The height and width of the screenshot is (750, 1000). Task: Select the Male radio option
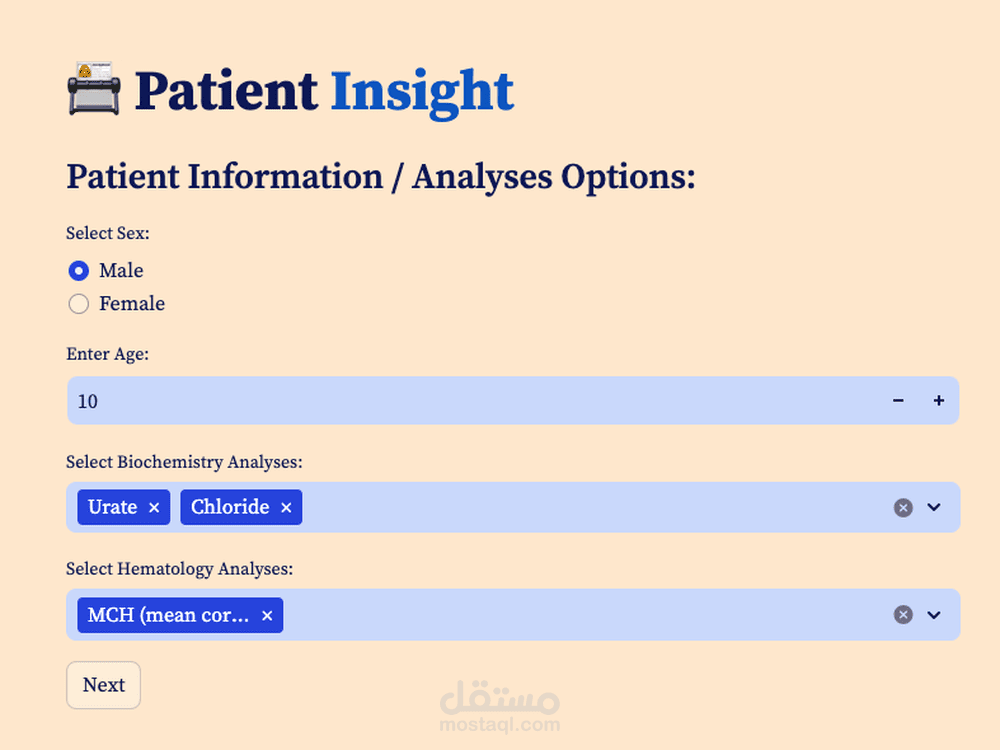tap(79, 271)
